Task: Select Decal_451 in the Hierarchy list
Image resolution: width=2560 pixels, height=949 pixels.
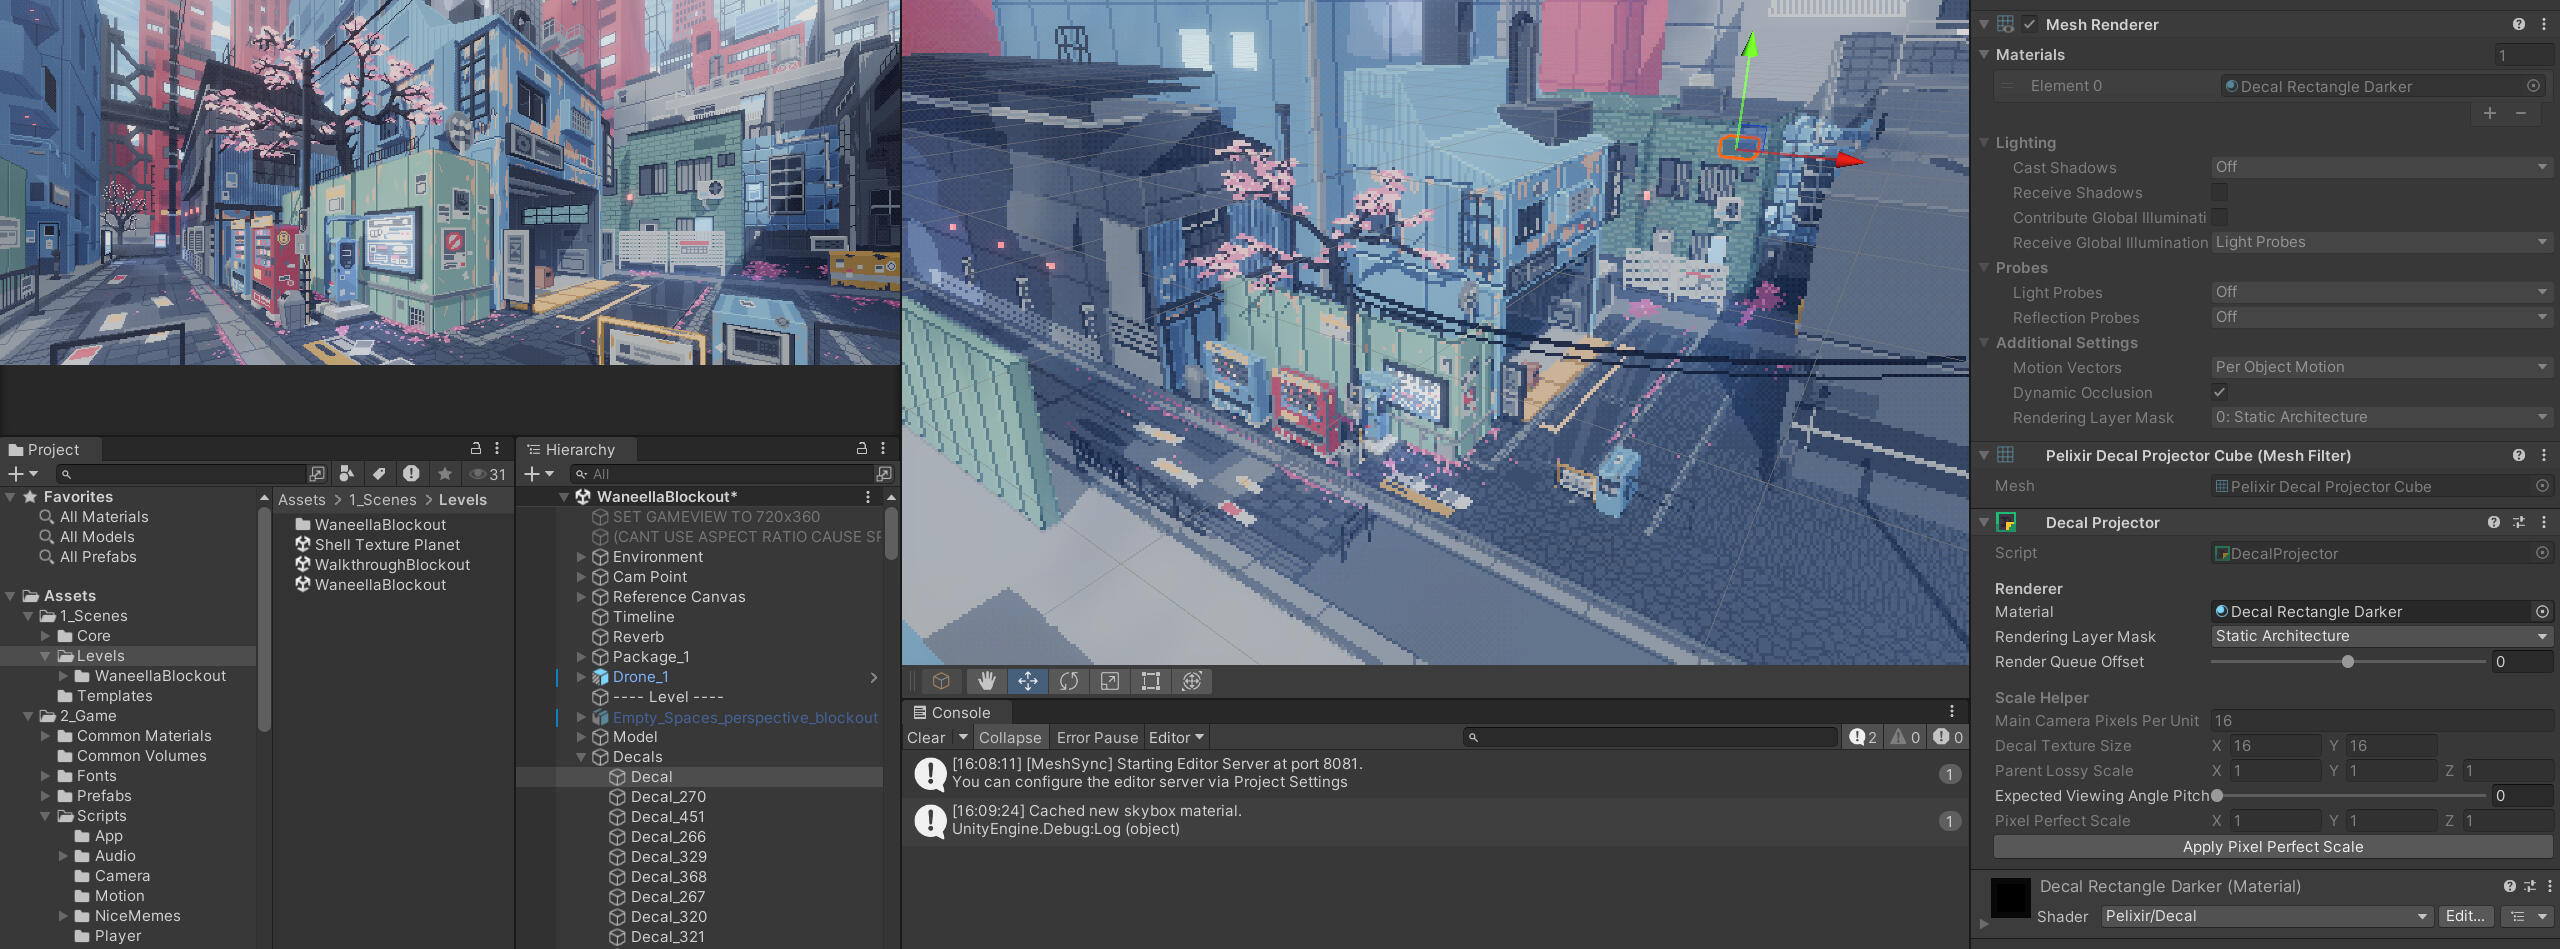Action: (668, 816)
